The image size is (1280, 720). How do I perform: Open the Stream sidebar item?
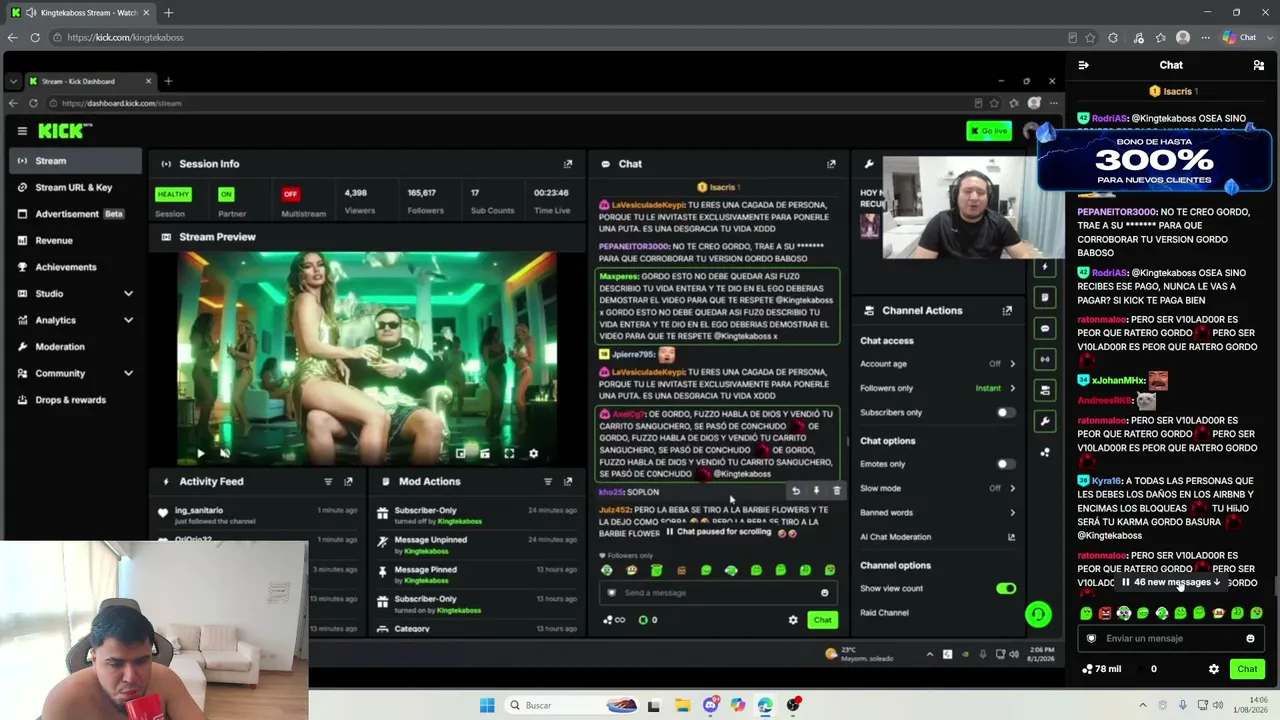(76, 161)
